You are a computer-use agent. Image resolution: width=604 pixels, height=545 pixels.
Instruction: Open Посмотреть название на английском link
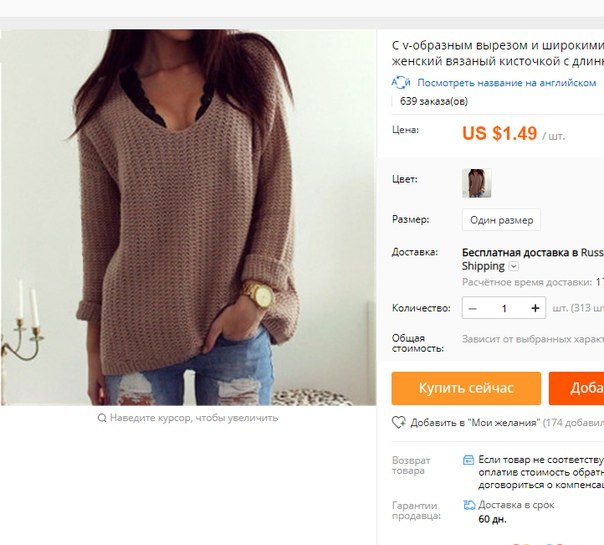[x=507, y=83]
